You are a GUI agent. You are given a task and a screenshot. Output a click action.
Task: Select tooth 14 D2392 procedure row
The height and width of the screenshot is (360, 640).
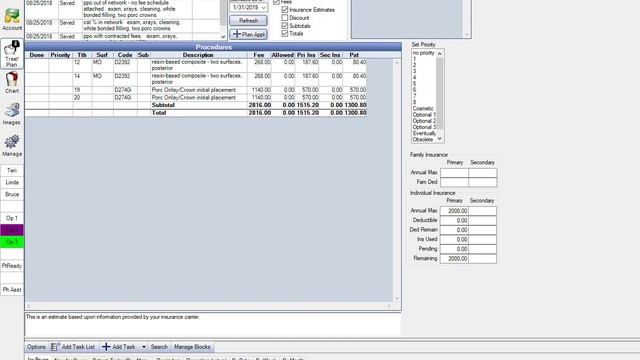(x=196, y=79)
